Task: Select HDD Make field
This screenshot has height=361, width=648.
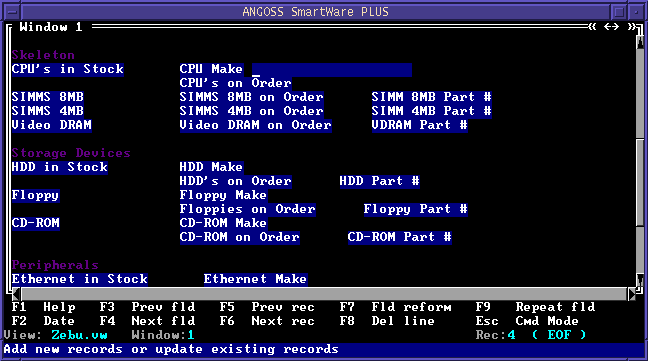Action: (x=212, y=167)
